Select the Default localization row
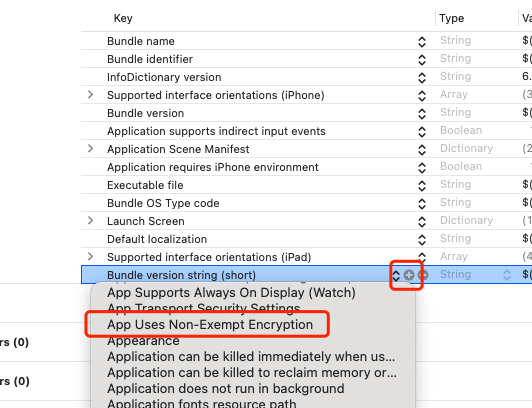532x408 pixels. pos(306,239)
